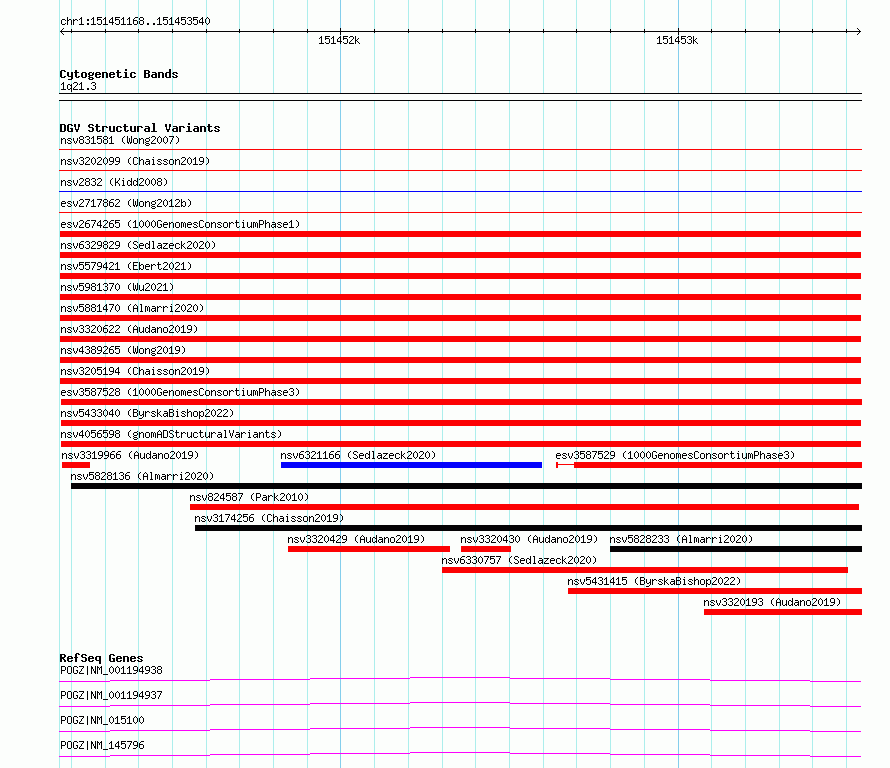Click nsv824587 (Park2010) variant label
This screenshot has width=890, height=768.
pos(249,497)
